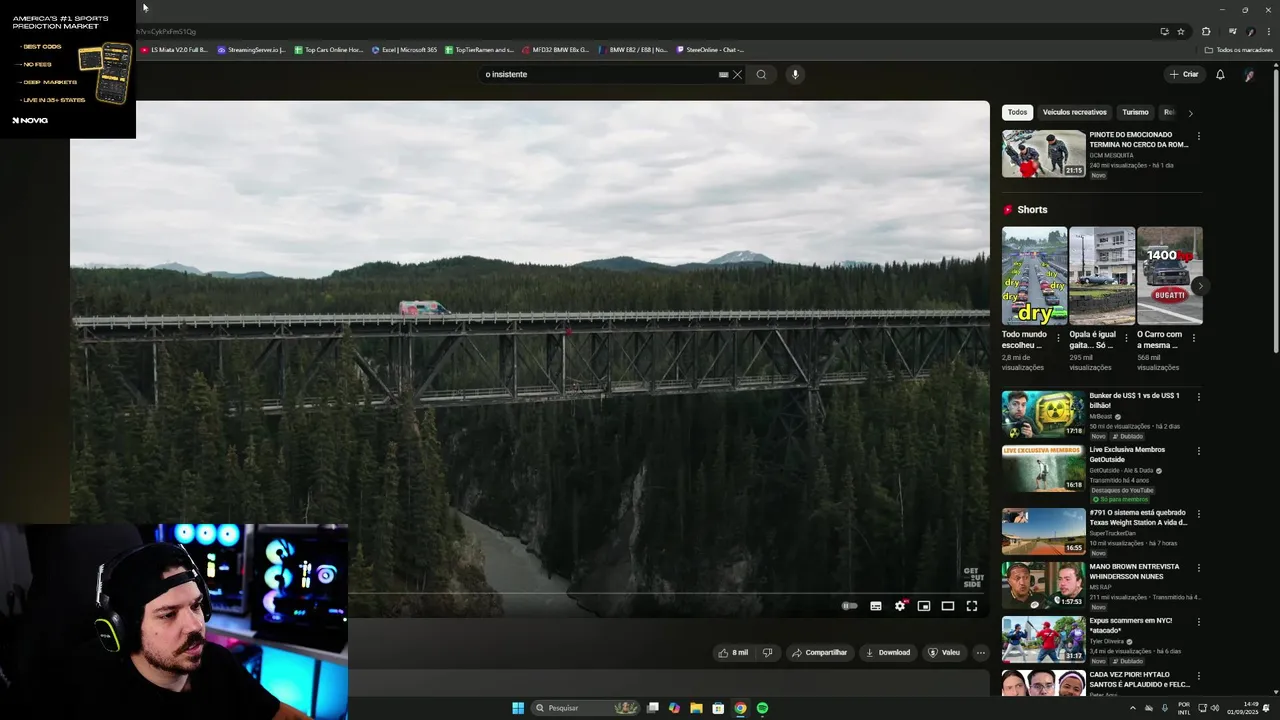The width and height of the screenshot is (1280, 720).
Task: Open options for Live Exclusiva Membros video
Action: coord(1199,451)
